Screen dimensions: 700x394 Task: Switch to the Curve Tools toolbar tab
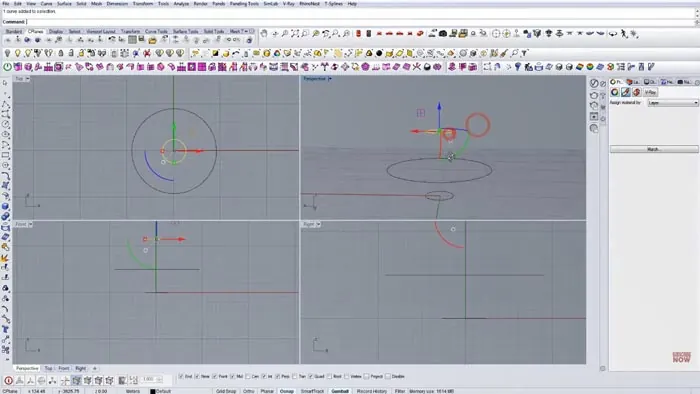coord(156,32)
